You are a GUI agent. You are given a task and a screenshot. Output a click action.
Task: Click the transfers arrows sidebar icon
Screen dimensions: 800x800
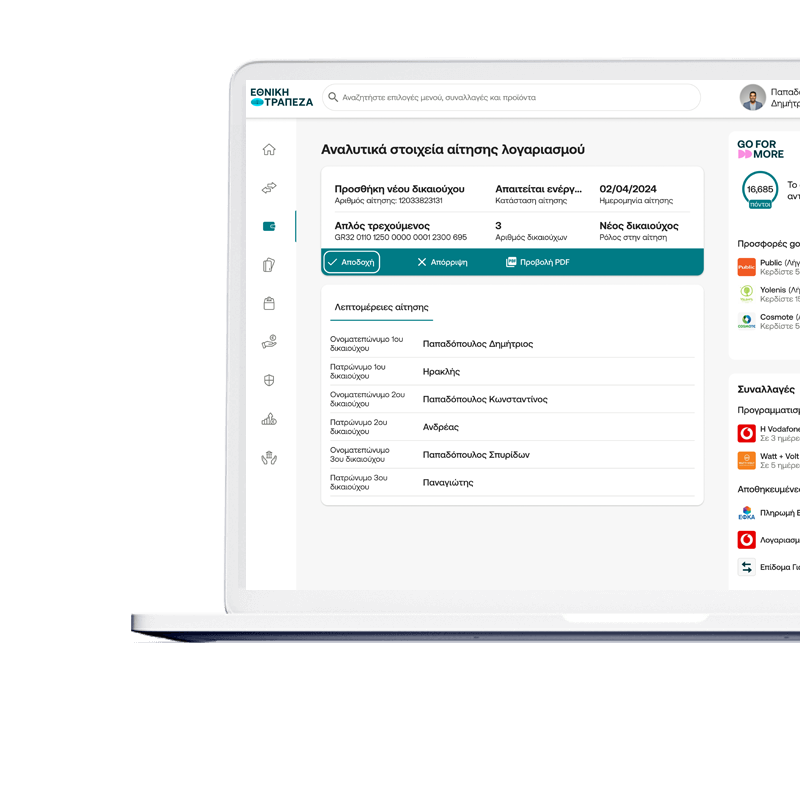pos(269,188)
